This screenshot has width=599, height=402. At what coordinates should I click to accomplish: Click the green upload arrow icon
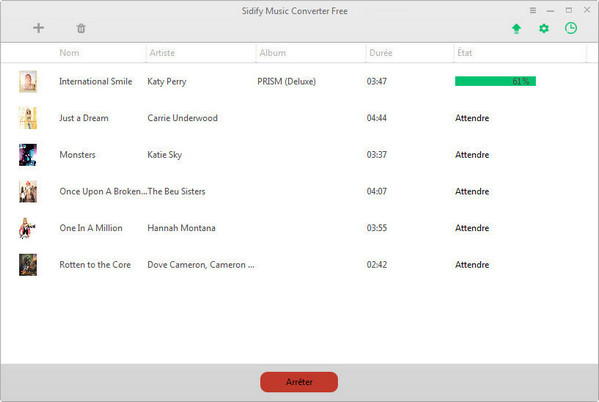coord(516,29)
